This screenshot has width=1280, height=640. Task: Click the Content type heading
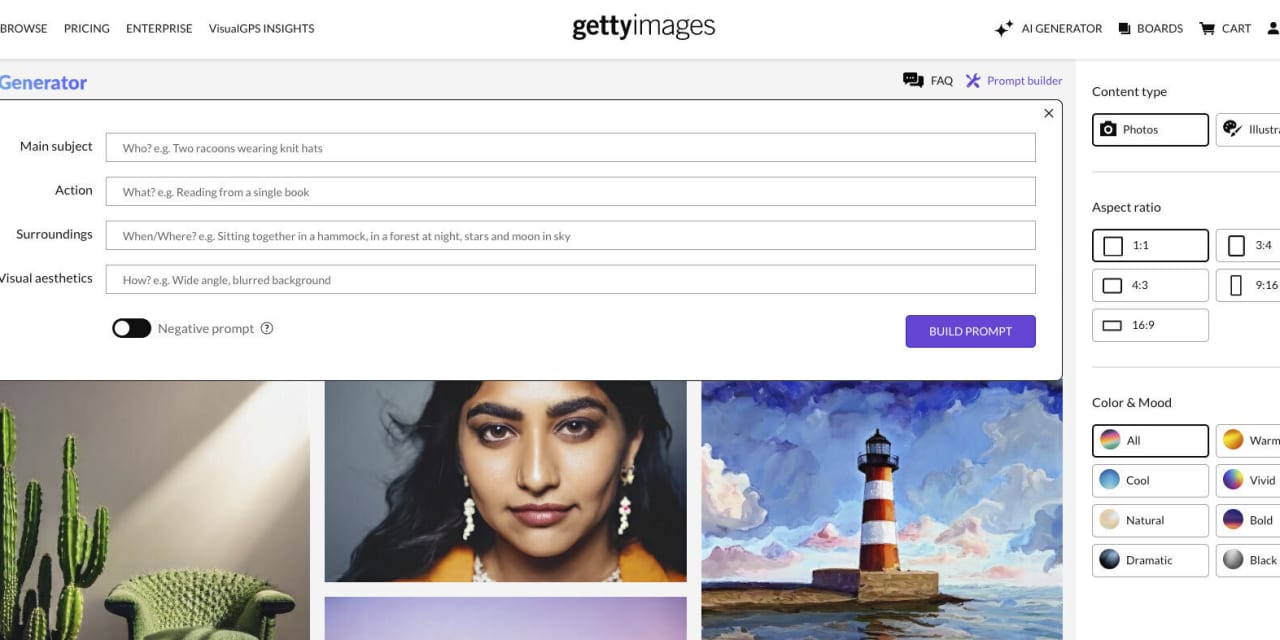(1129, 92)
